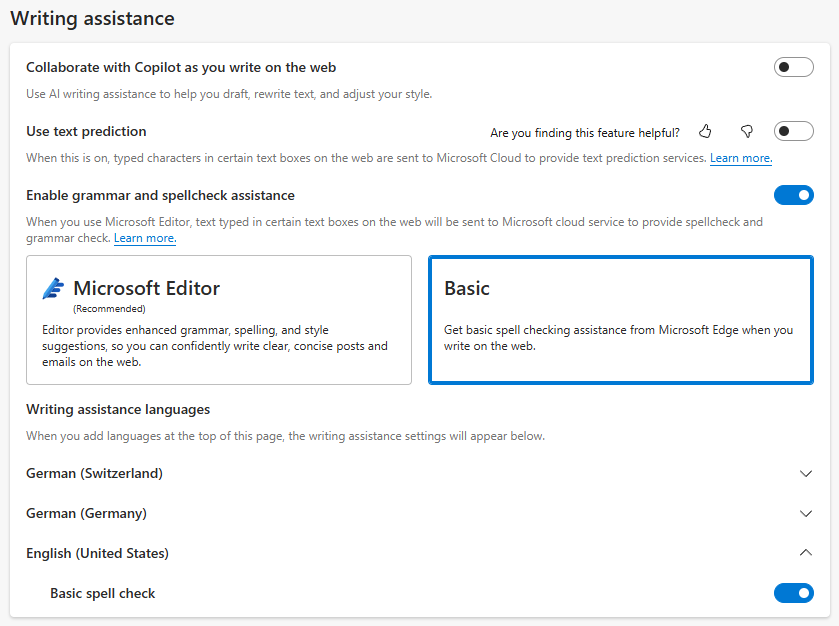Click the Microsoft Editor pen logo
Screen dimensions: 839x626
click(x=53, y=289)
